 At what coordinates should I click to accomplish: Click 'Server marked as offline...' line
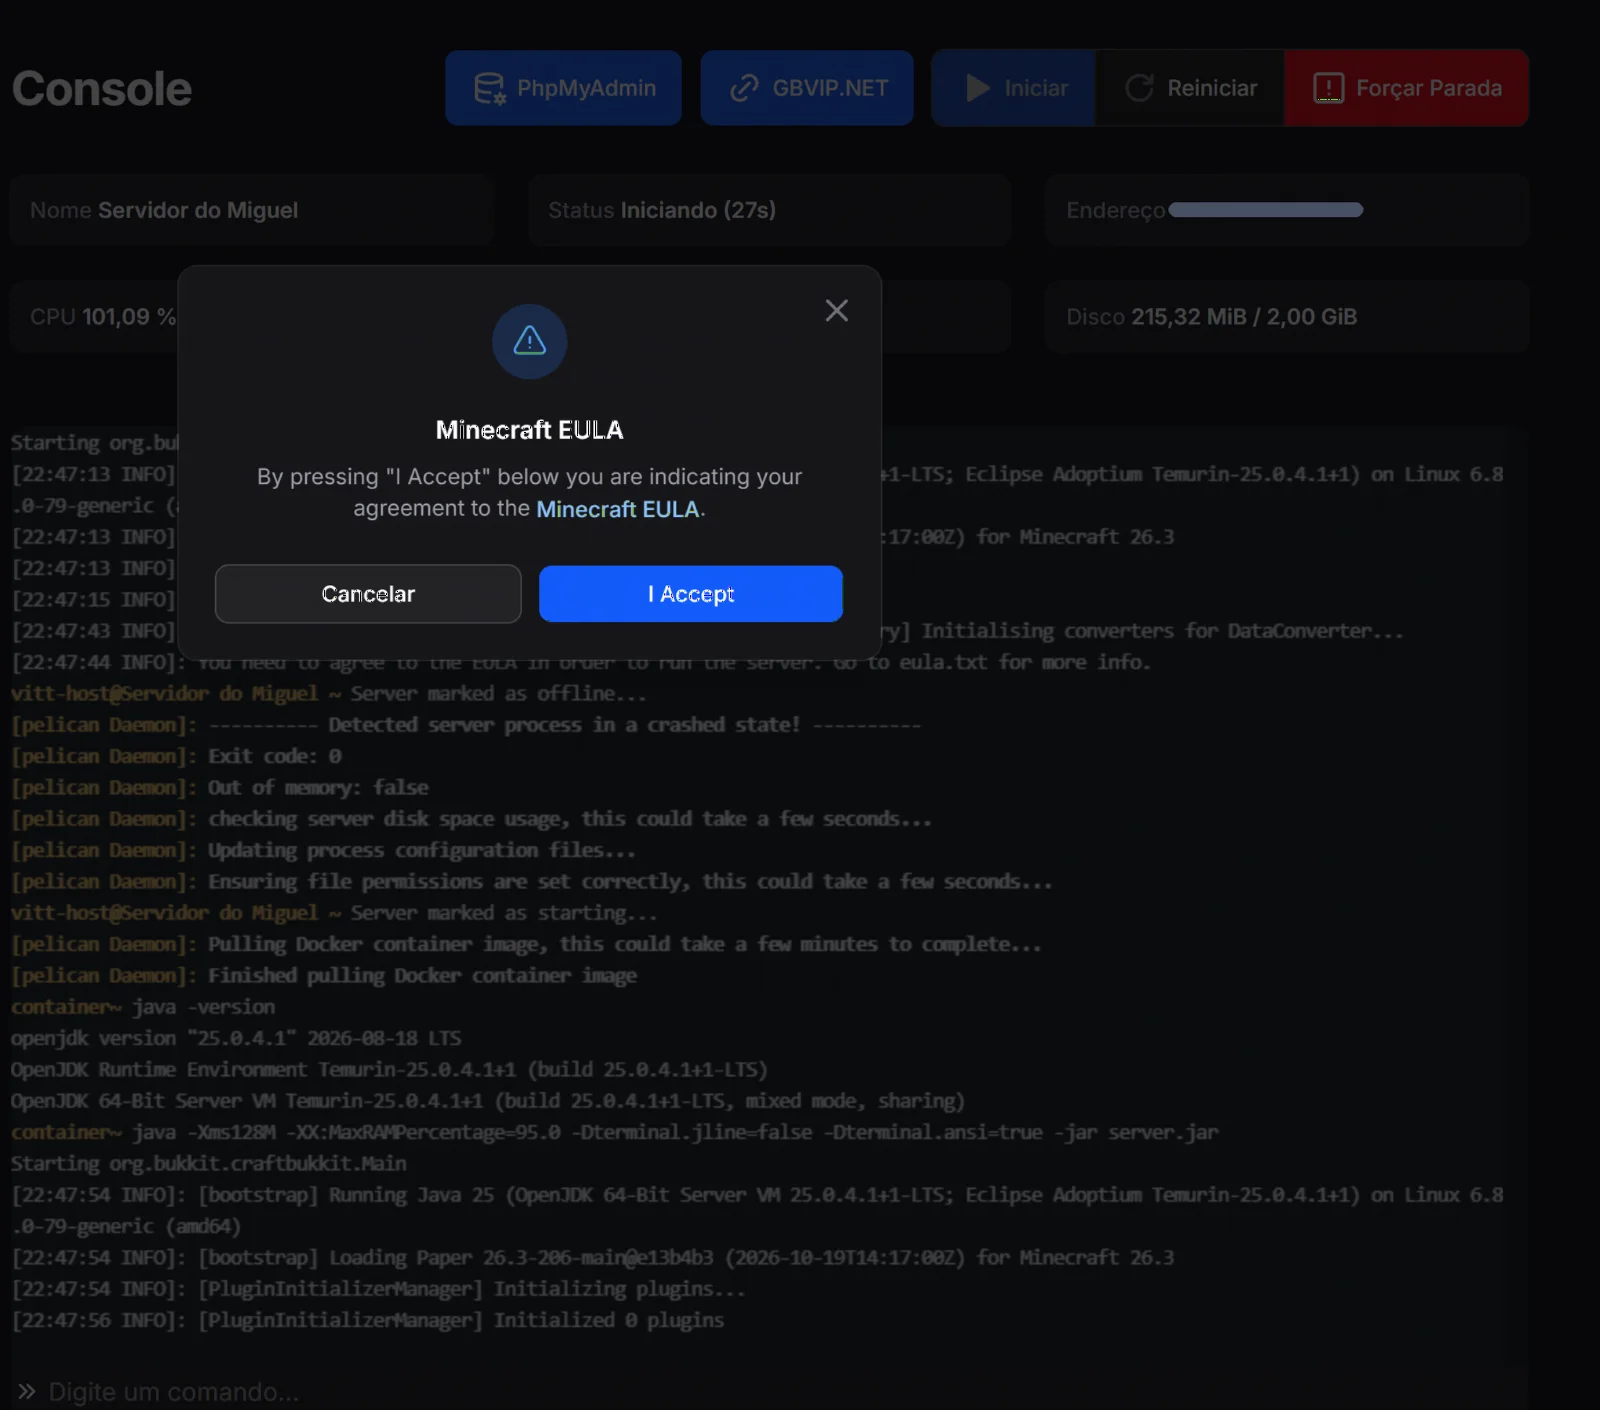point(329,694)
